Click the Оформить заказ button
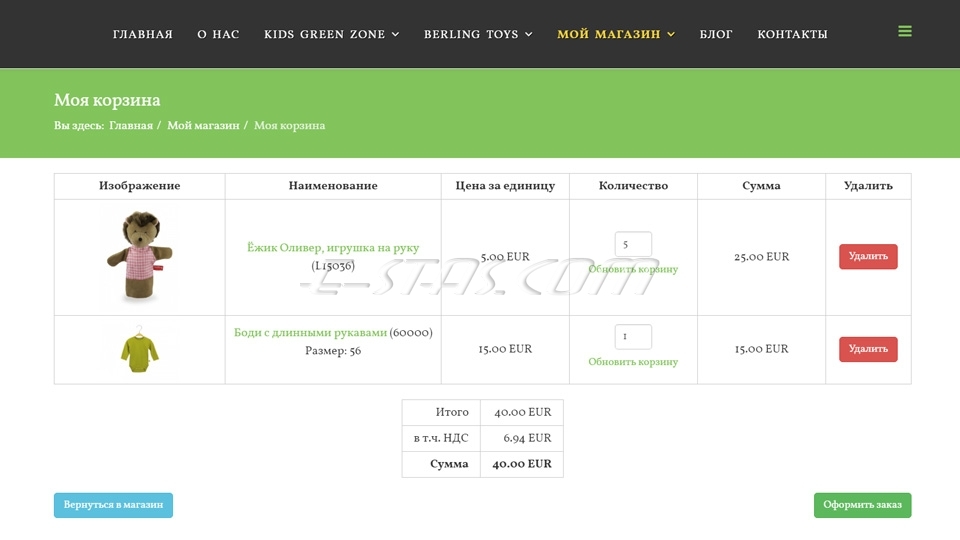960x540 pixels. pyautogui.click(x=862, y=505)
